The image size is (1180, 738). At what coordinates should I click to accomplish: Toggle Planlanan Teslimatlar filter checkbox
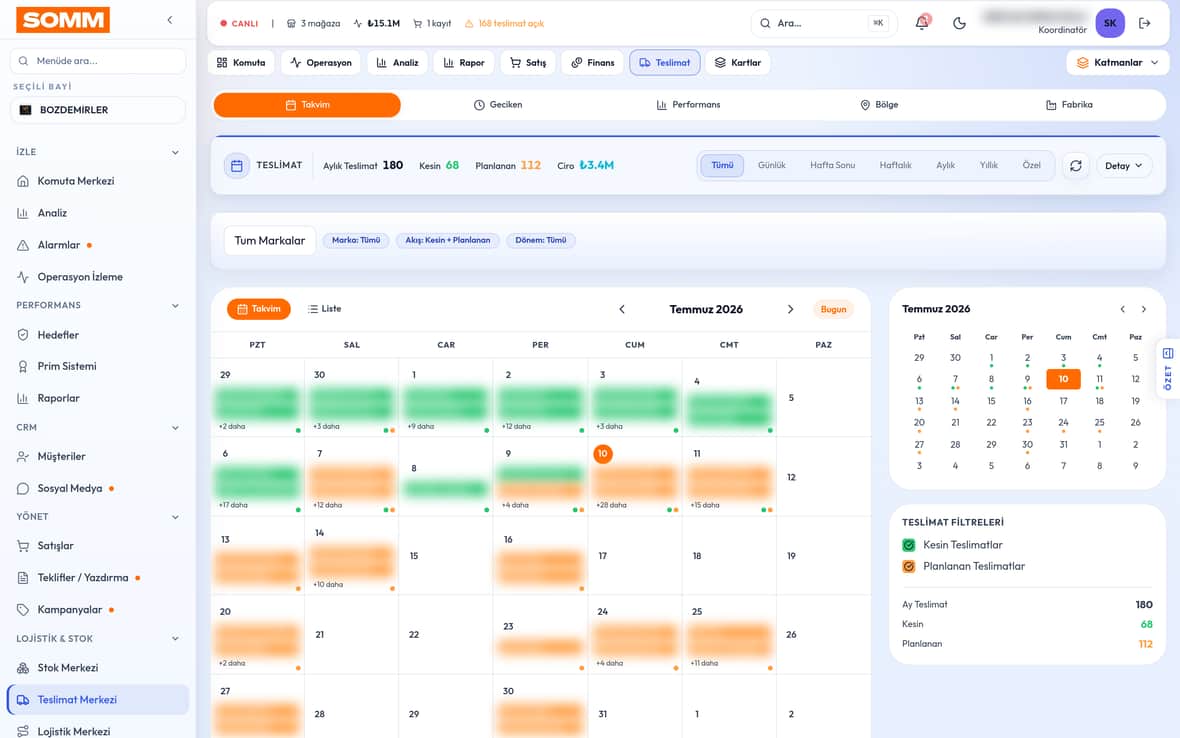tap(908, 566)
